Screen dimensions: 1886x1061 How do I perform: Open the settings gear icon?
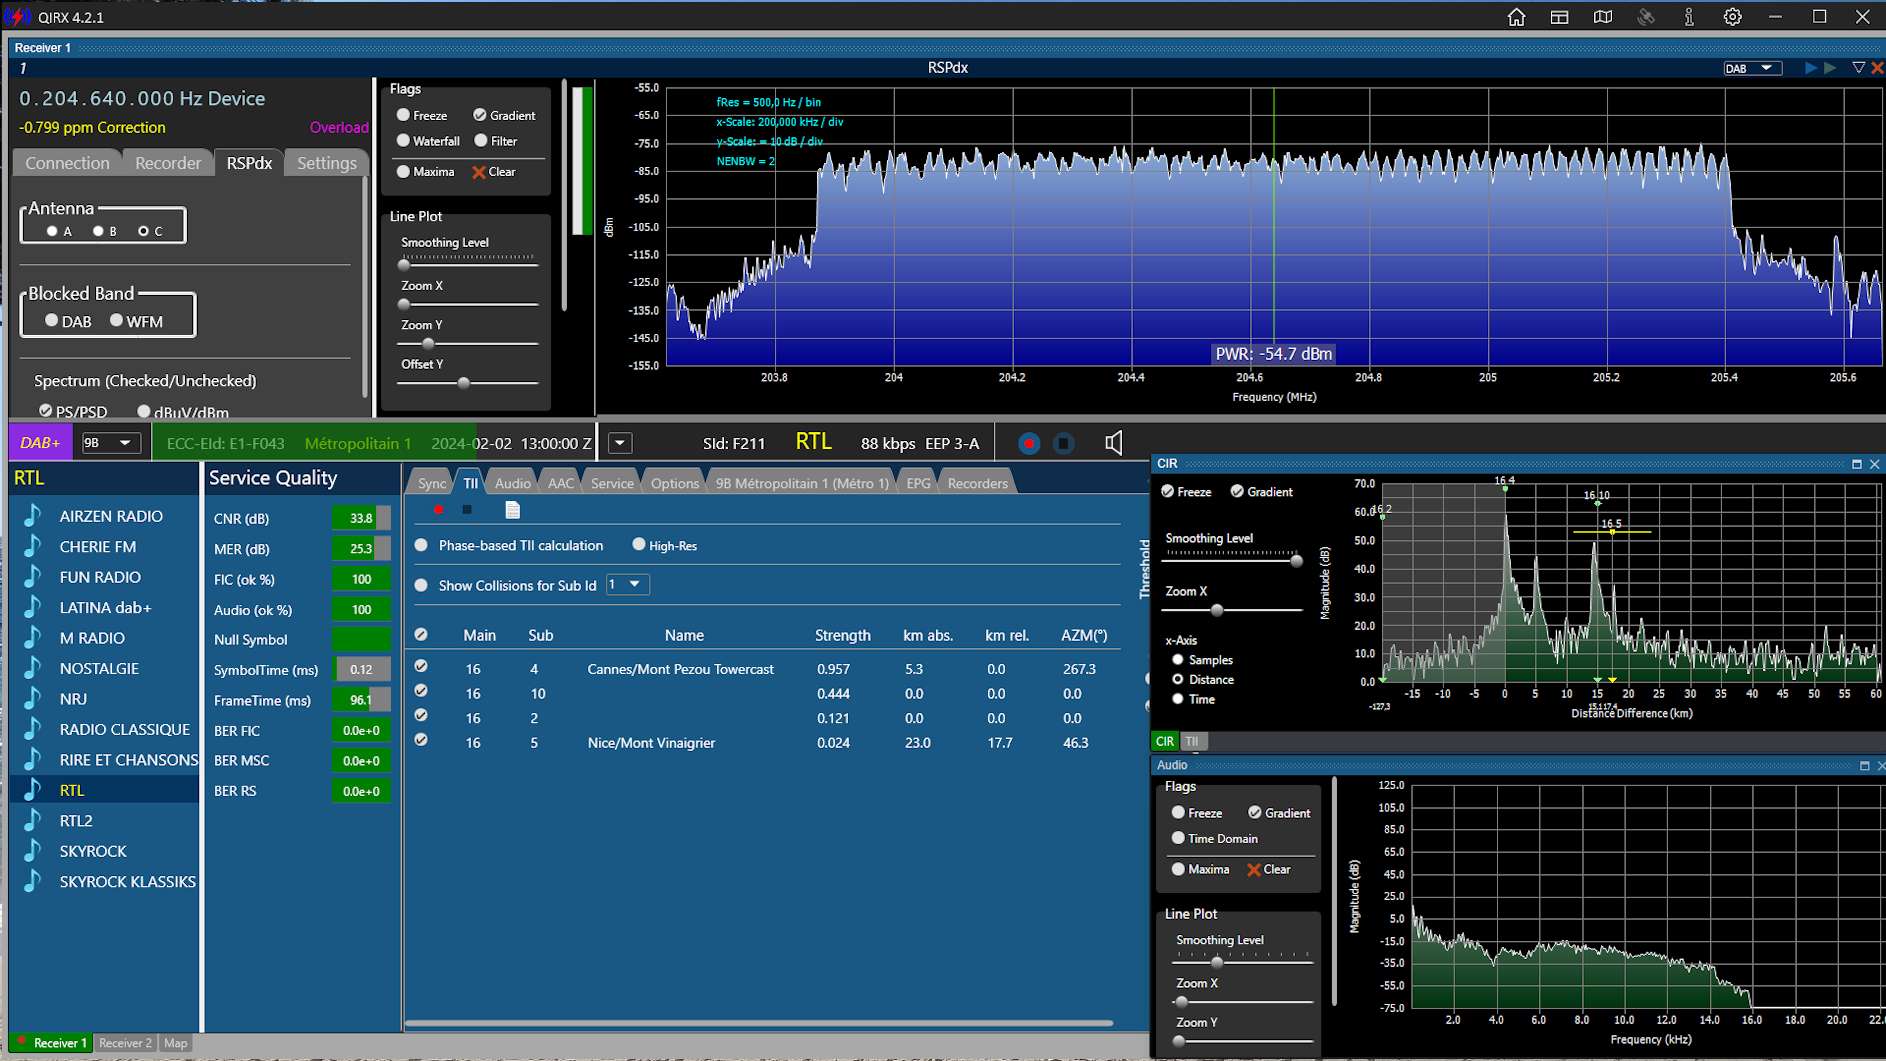(x=1732, y=17)
